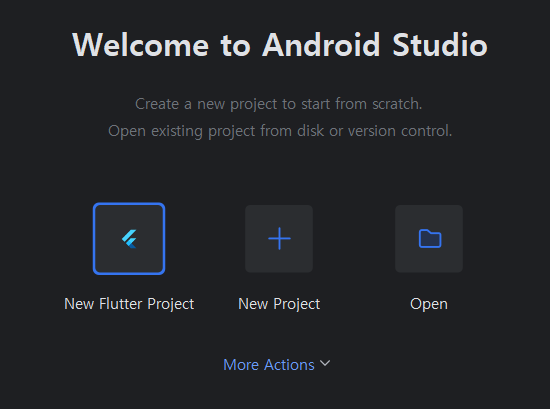550x409 pixels.
Task: Browse for a project with the folder icon
Action: pyautogui.click(x=430, y=239)
